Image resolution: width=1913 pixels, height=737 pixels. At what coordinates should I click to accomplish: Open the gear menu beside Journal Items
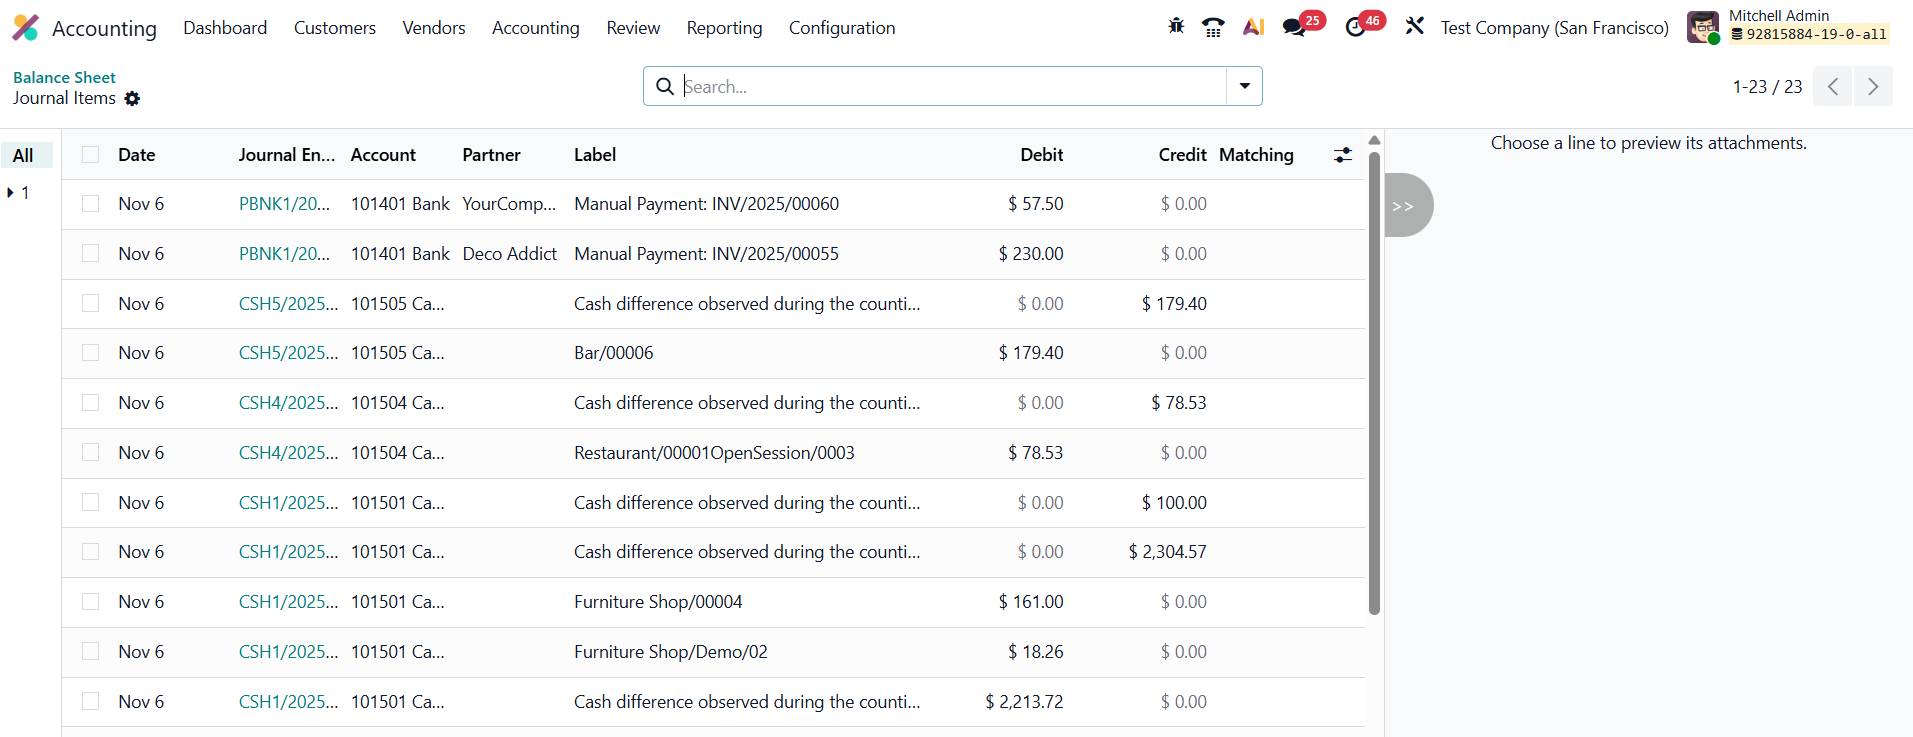(x=132, y=99)
